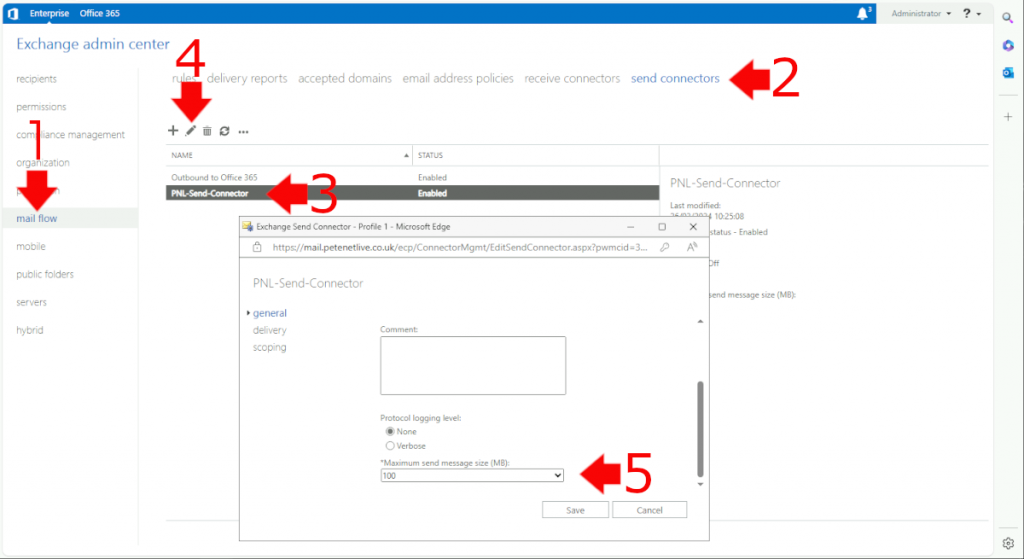
Task: Select the Verbose protocol logging option
Action: point(390,445)
